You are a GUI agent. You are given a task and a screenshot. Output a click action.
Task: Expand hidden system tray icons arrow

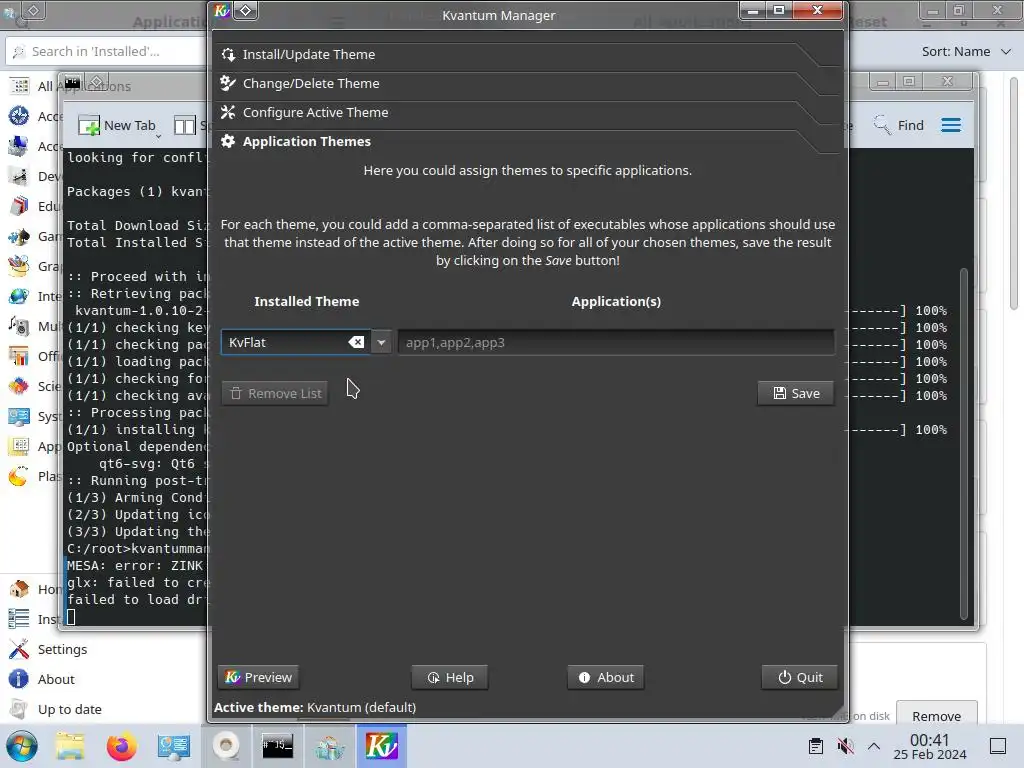click(x=874, y=746)
